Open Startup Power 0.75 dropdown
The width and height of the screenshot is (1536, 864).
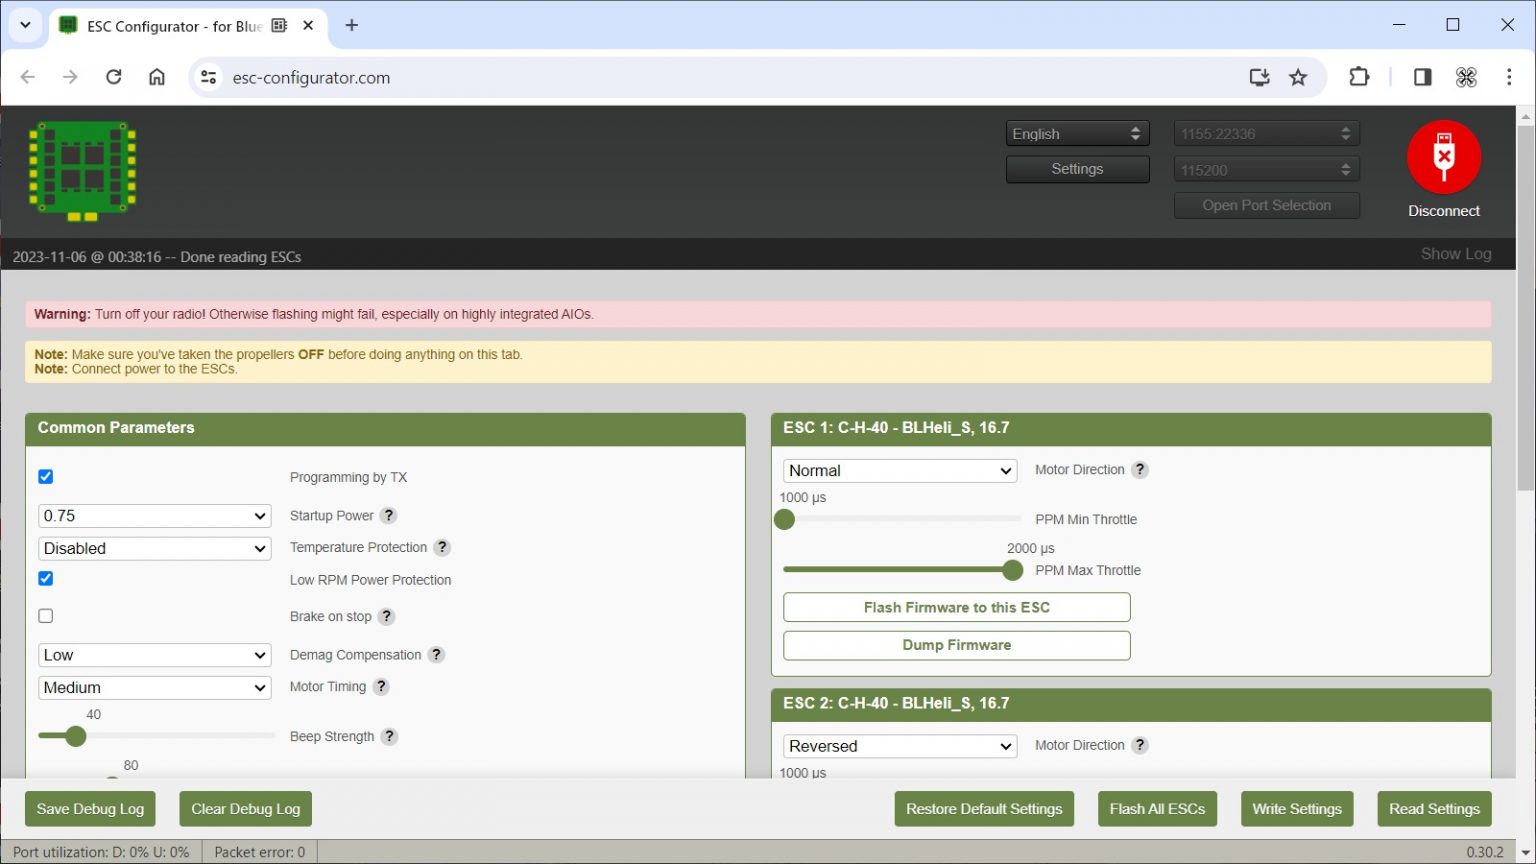[x=155, y=516]
